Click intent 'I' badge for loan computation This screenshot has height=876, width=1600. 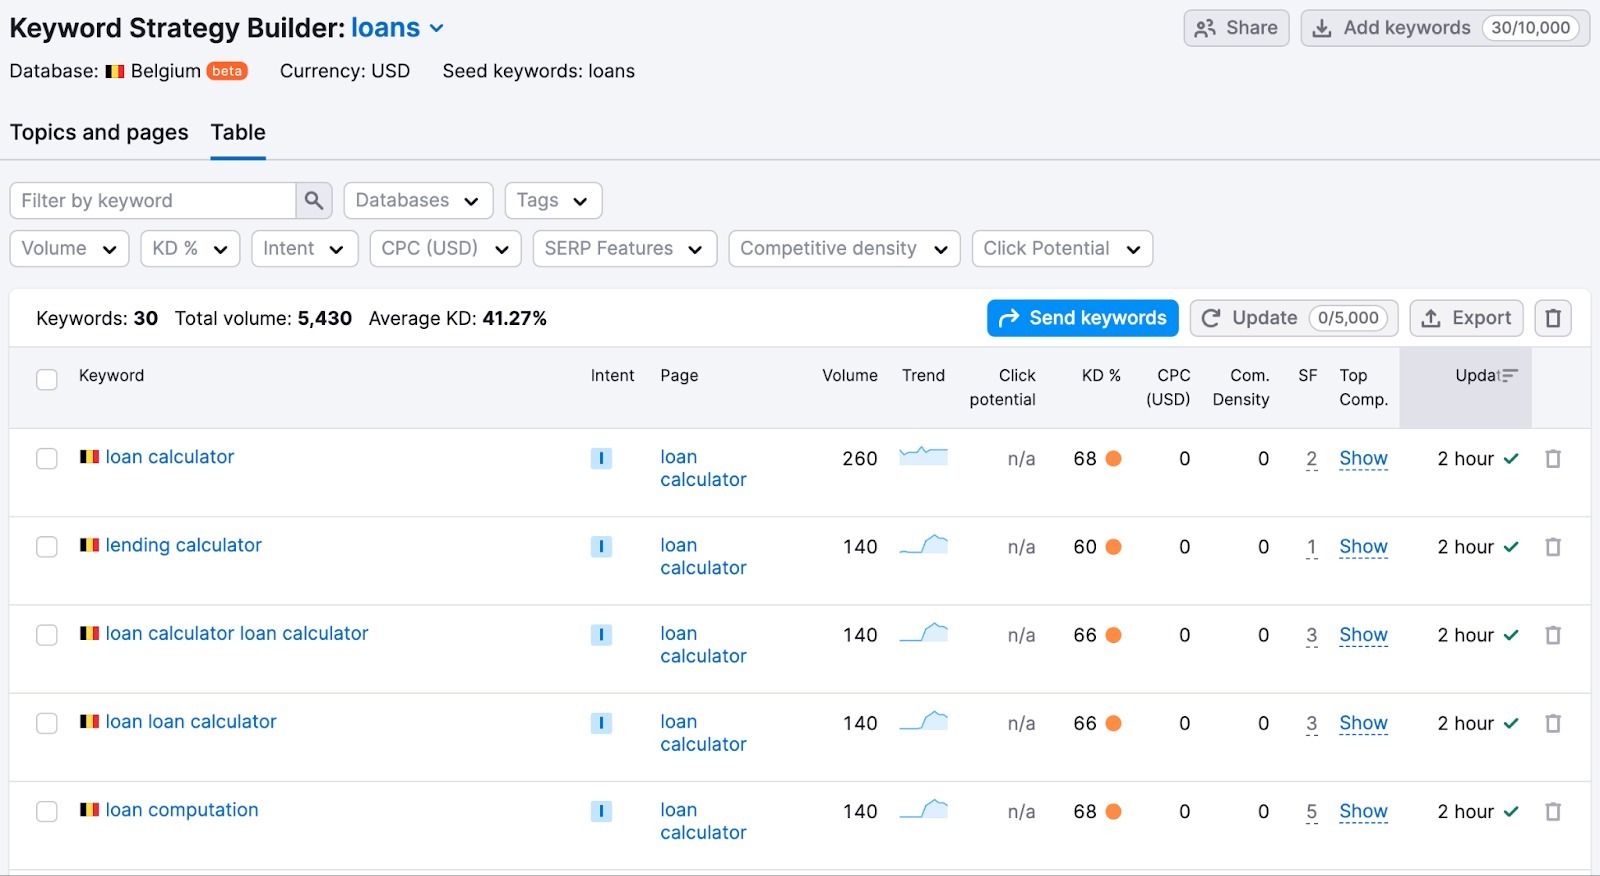[601, 811]
